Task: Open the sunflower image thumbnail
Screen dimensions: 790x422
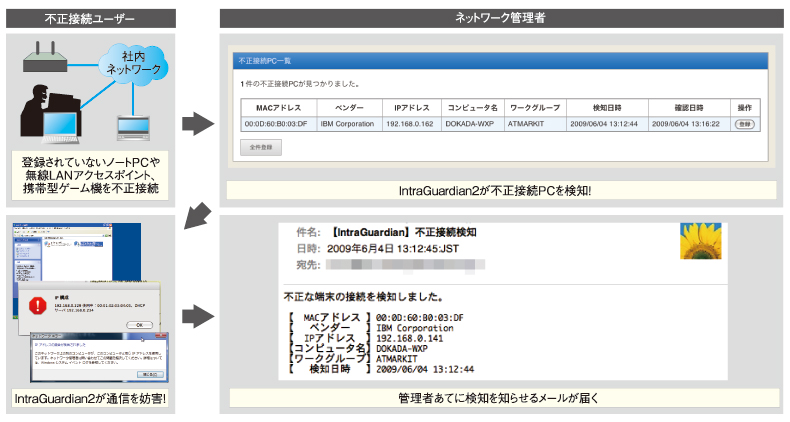Action: (x=700, y=241)
